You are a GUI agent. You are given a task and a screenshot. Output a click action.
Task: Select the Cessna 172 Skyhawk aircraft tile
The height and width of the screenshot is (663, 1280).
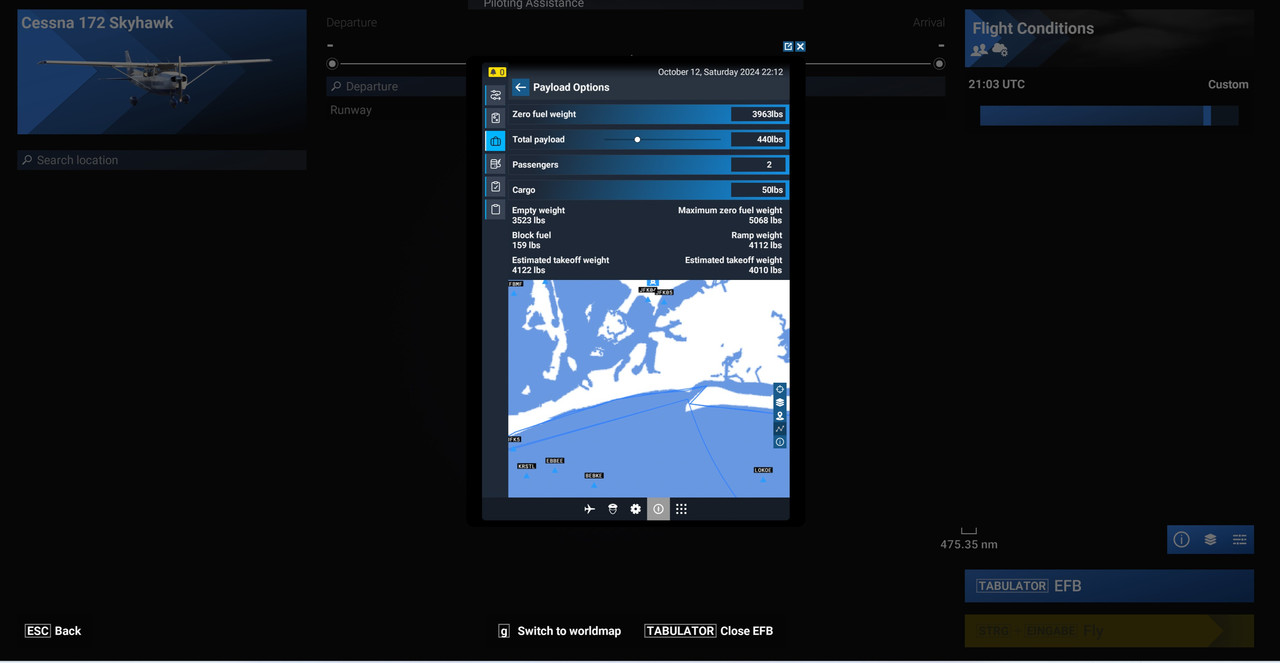click(162, 72)
